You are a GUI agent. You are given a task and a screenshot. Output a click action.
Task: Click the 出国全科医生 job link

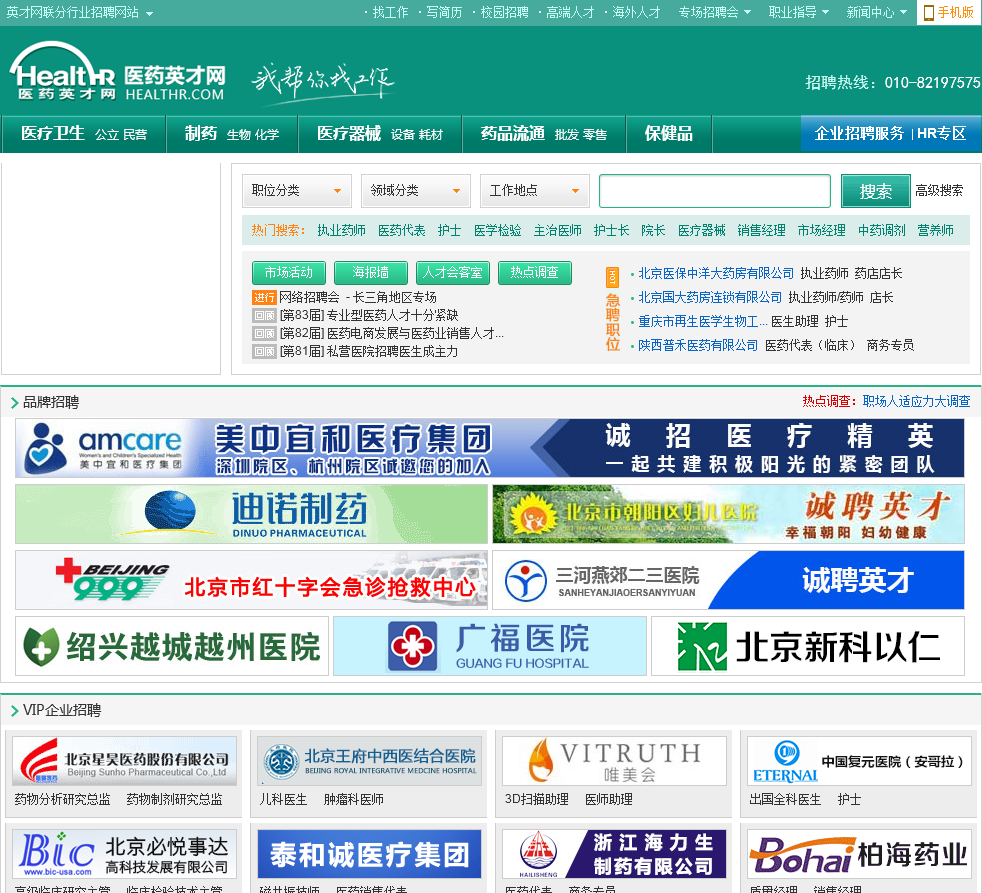785,800
